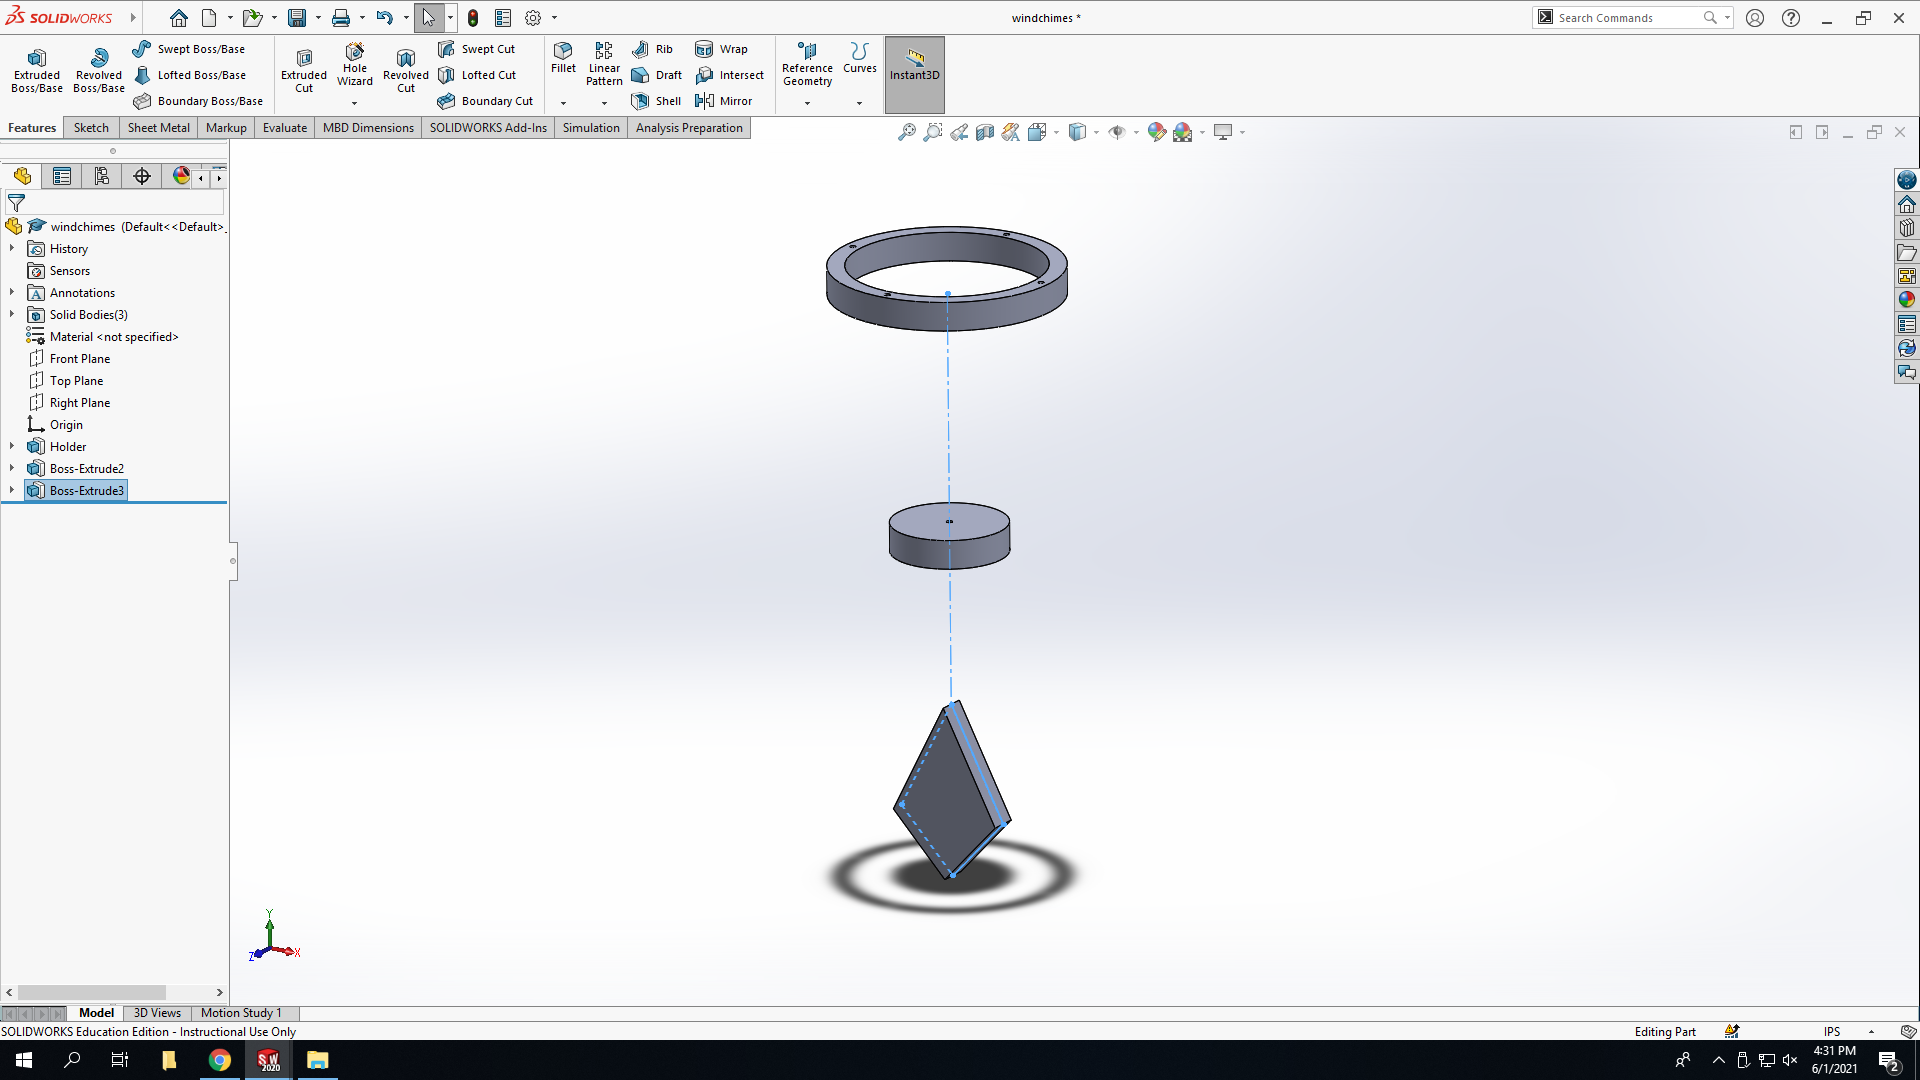
Task: Select the Linear Pattern tool
Action: tap(604, 64)
